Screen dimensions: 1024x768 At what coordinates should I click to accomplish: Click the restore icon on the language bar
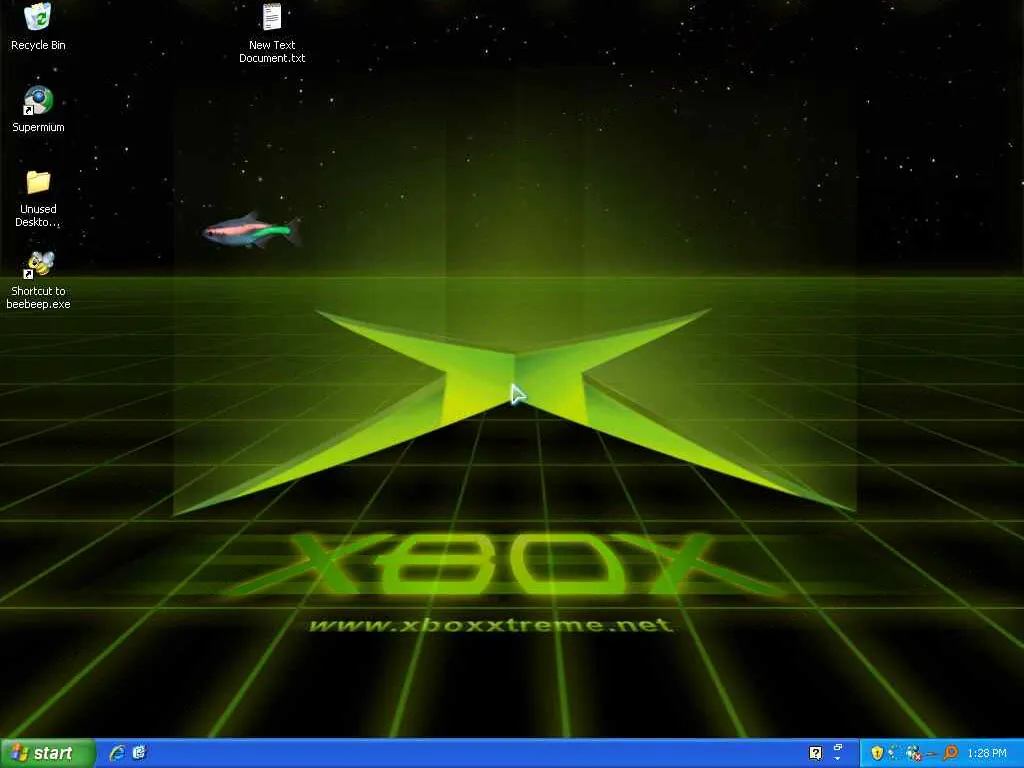[x=838, y=747]
